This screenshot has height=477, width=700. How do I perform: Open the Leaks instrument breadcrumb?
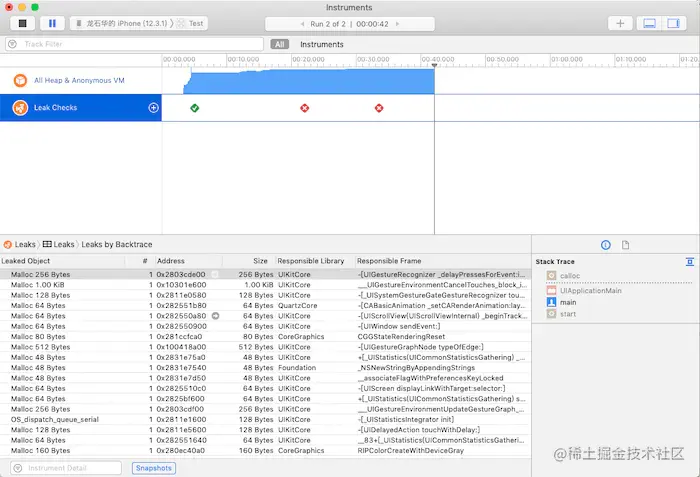pos(20,244)
